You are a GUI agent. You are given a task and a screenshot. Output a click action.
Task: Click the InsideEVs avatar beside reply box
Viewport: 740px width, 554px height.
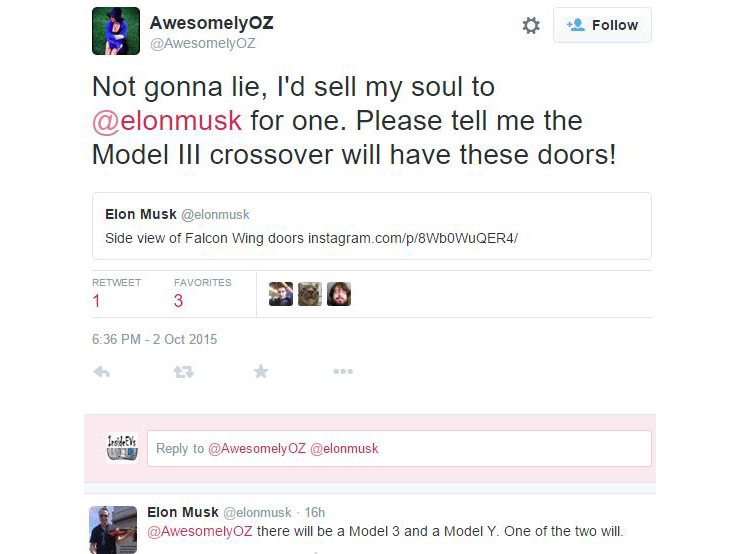[x=122, y=447]
